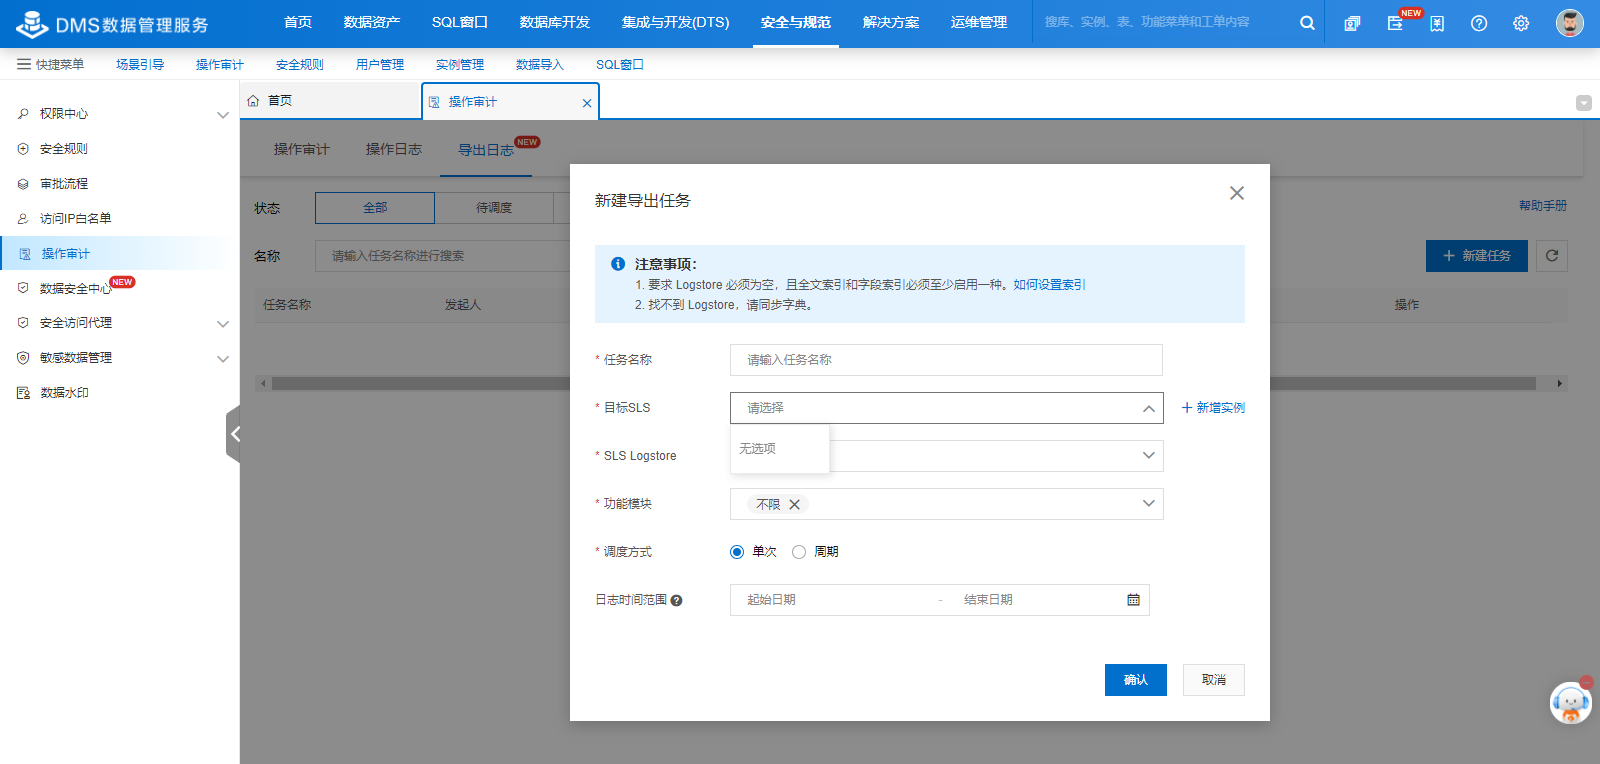Click the robot assistant icon

[1570, 703]
